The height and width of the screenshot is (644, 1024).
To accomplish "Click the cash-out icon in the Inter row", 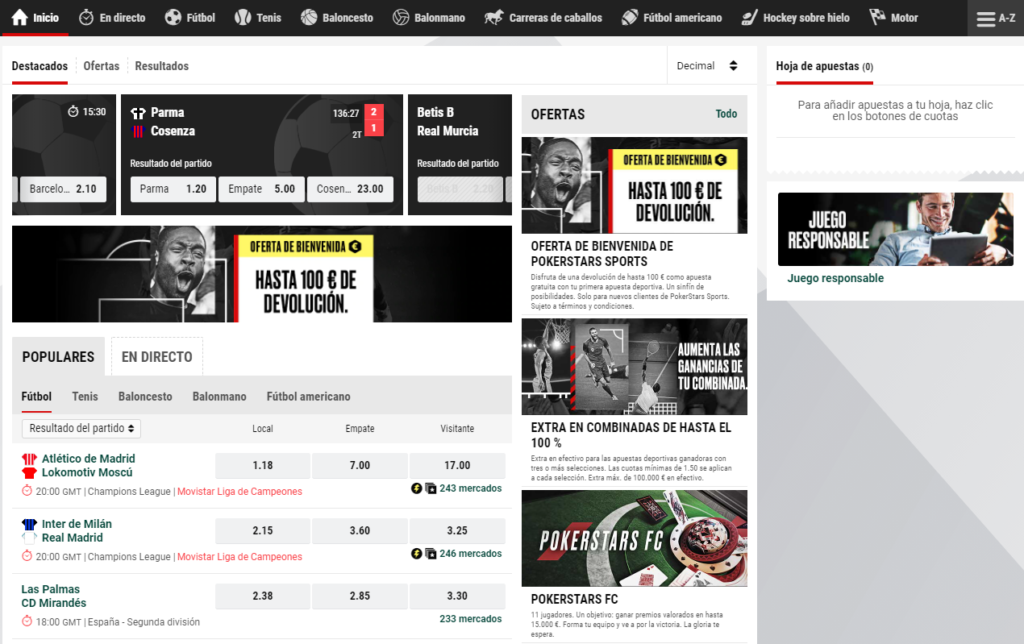I will coord(417,554).
